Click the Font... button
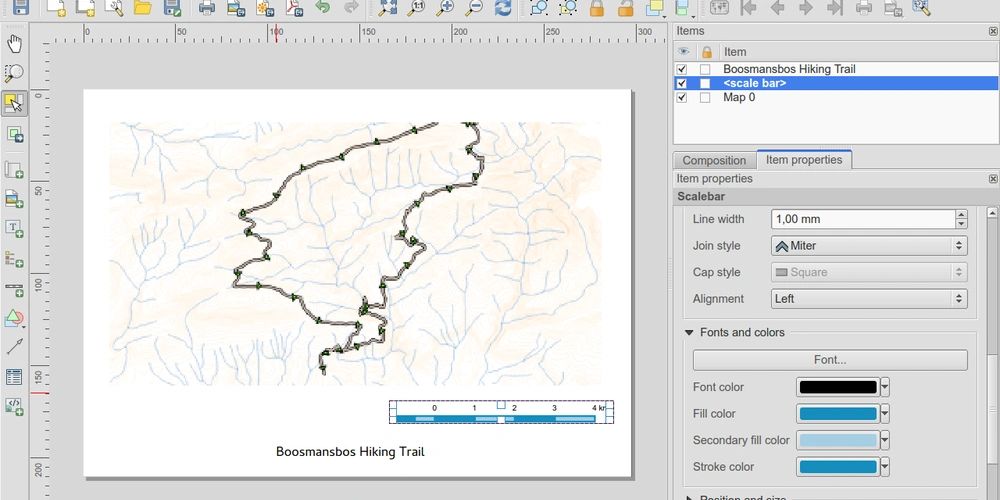Screen dimensions: 1000x500 click(830, 360)
